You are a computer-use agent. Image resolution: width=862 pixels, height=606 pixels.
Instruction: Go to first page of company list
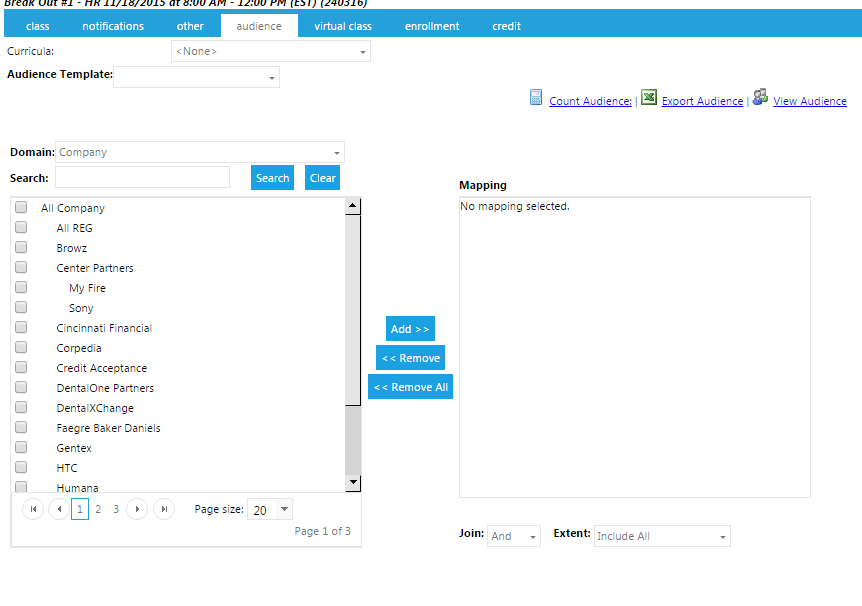pyautogui.click(x=33, y=509)
